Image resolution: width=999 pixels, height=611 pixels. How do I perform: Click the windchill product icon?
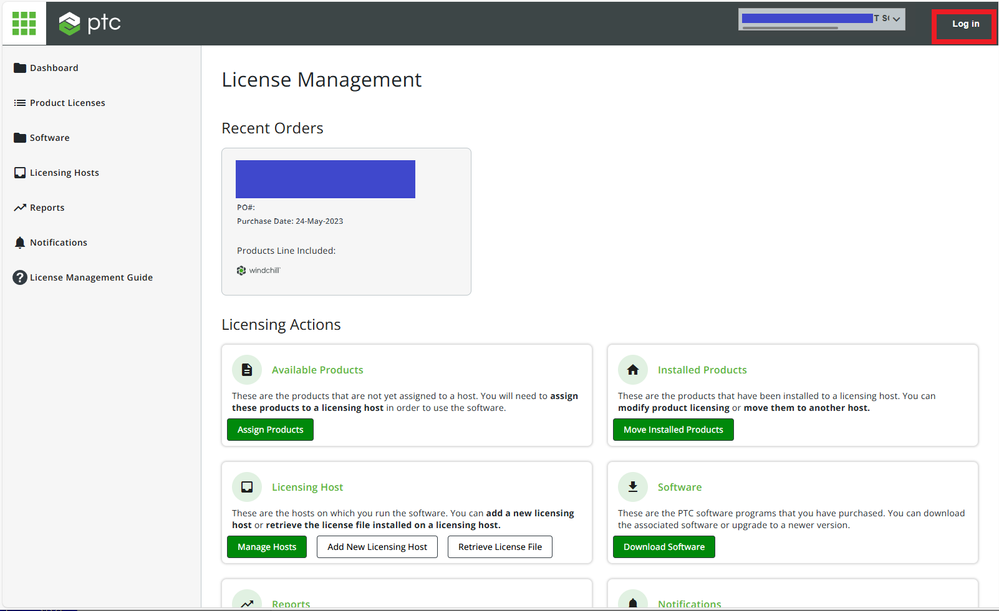241,270
